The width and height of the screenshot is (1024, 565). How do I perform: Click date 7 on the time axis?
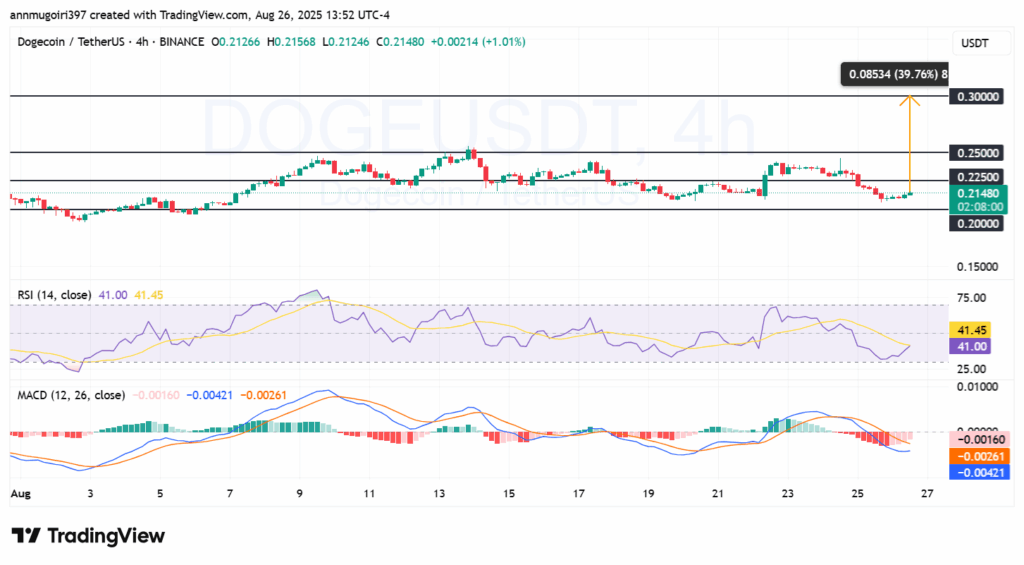[230, 494]
